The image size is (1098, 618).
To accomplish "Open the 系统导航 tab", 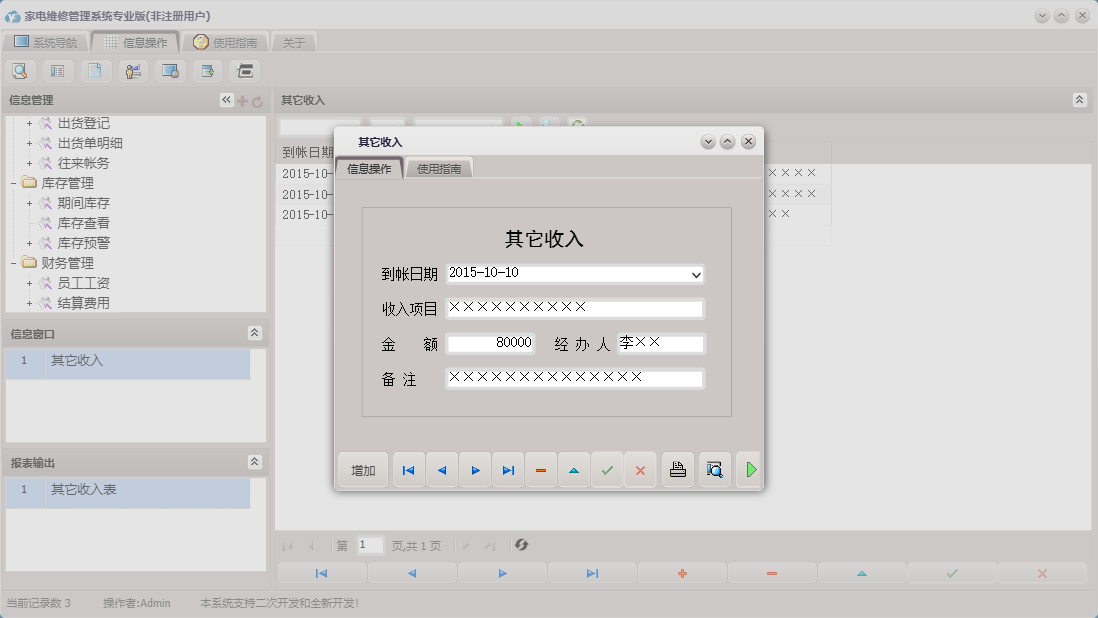I will pos(54,42).
